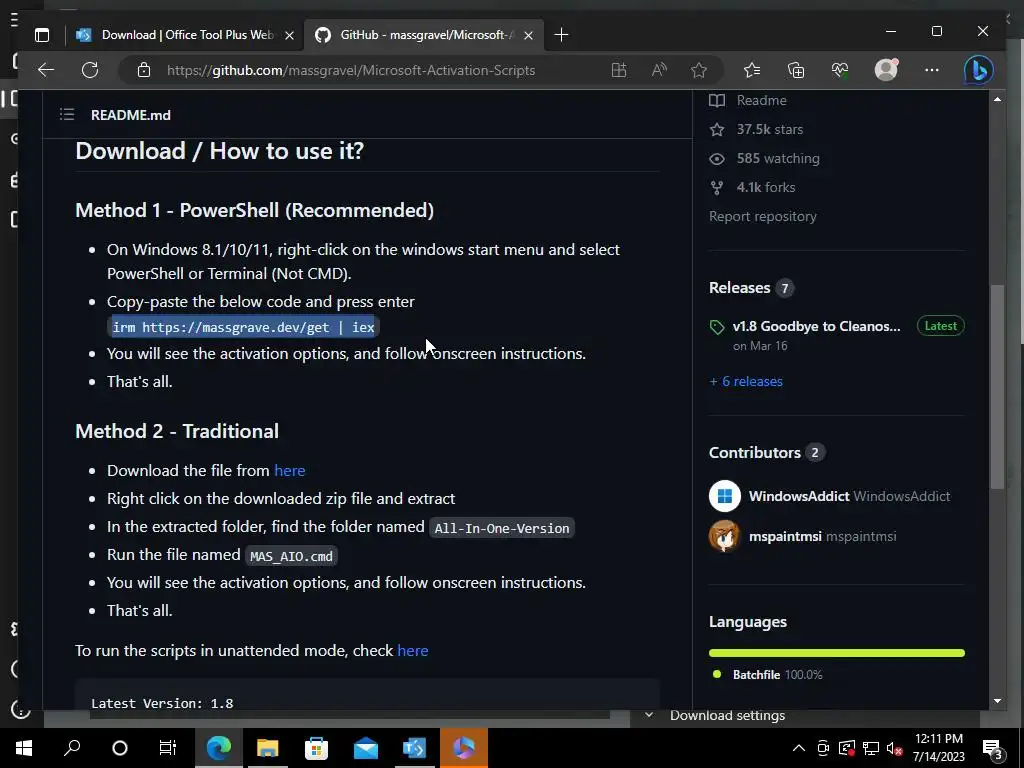Click the muted volume tray icon
Image resolution: width=1024 pixels, height=768 pixels.
click(x=894, y=748)
